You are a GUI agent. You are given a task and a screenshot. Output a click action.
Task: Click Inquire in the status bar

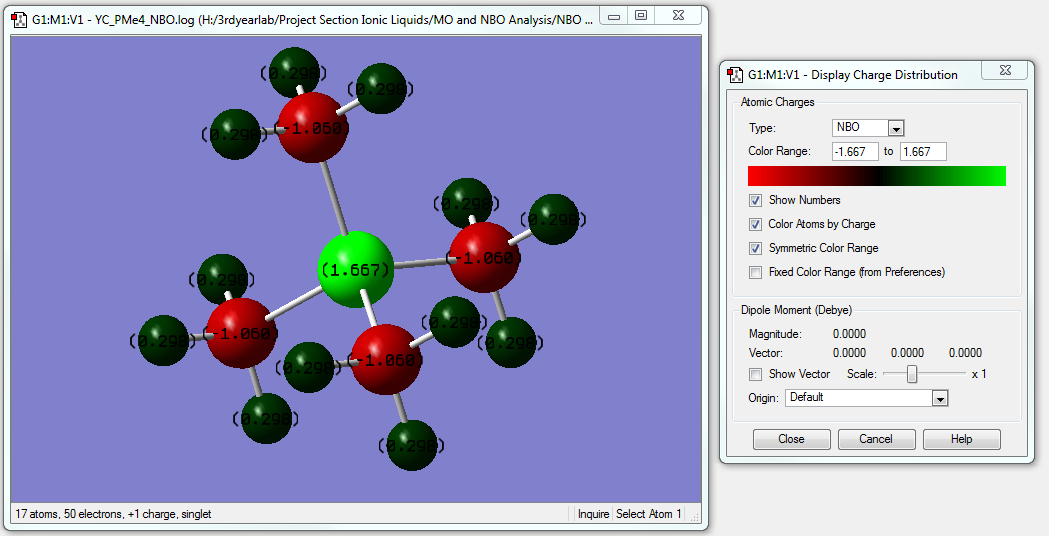point(593,514)
